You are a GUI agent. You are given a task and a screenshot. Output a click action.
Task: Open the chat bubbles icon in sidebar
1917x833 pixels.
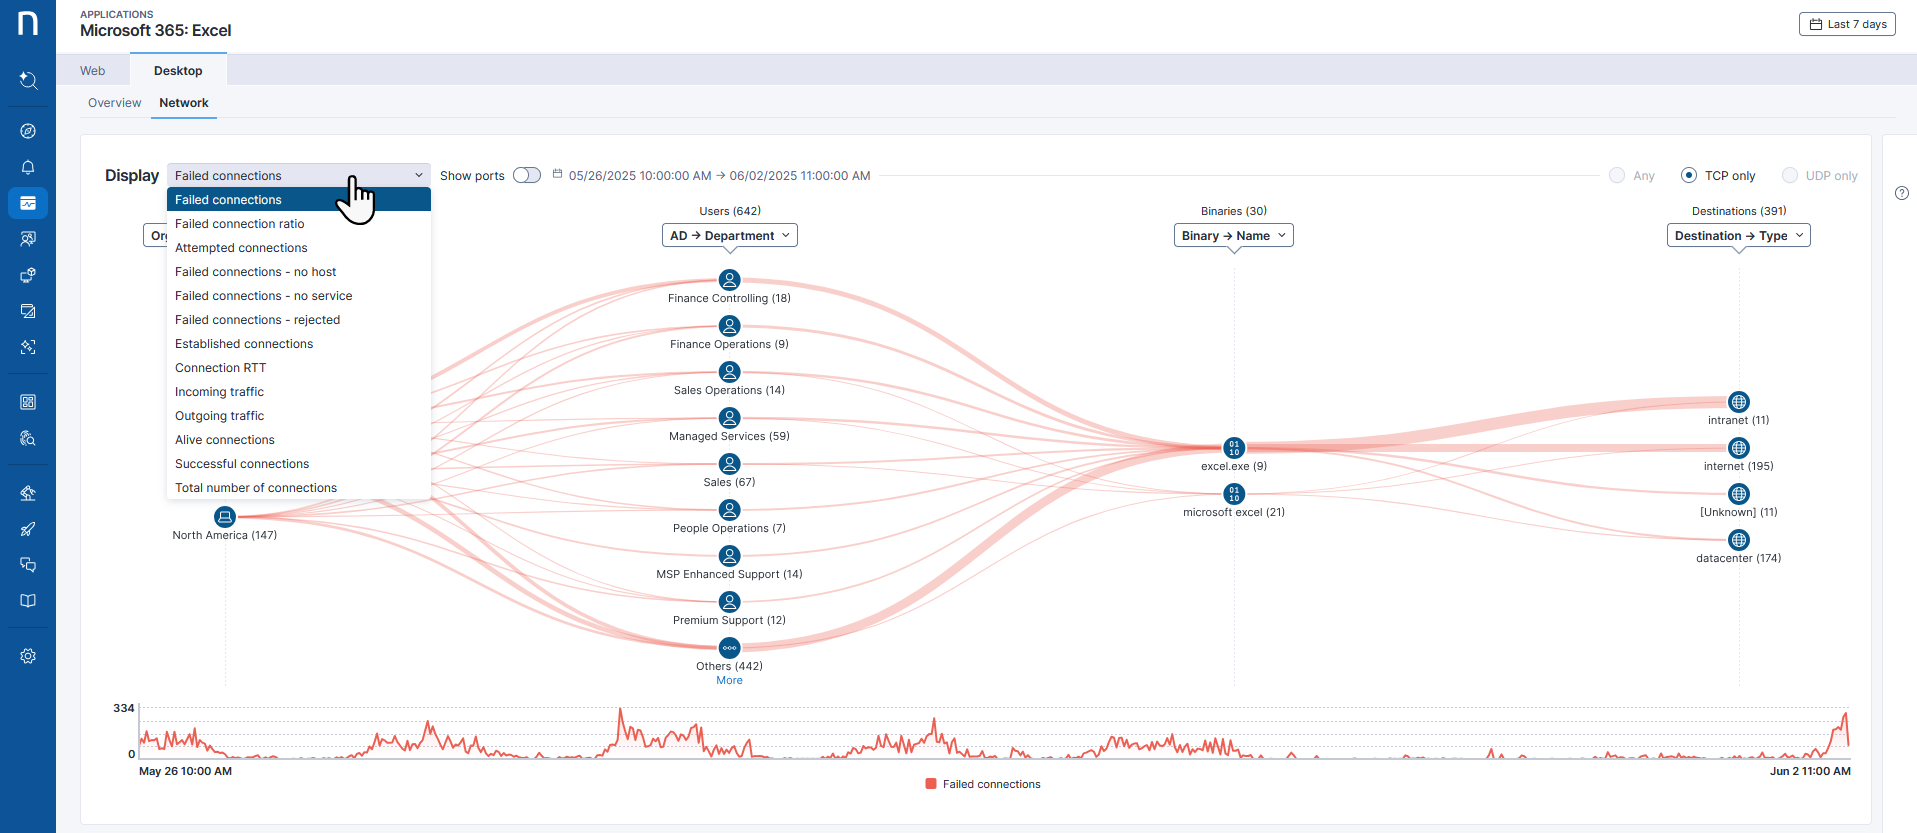click(28, 565)
